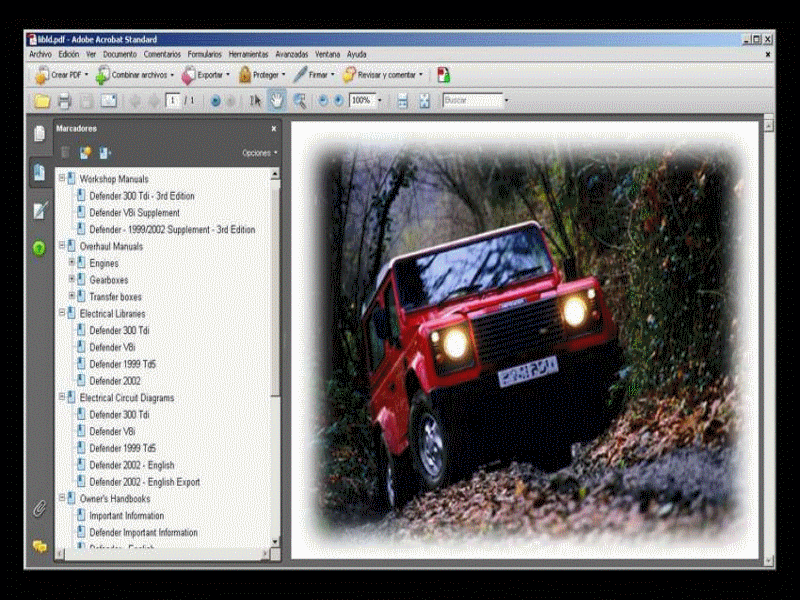
Task: Open the folder icon in the toolbar
Action: tap(42, 101)
